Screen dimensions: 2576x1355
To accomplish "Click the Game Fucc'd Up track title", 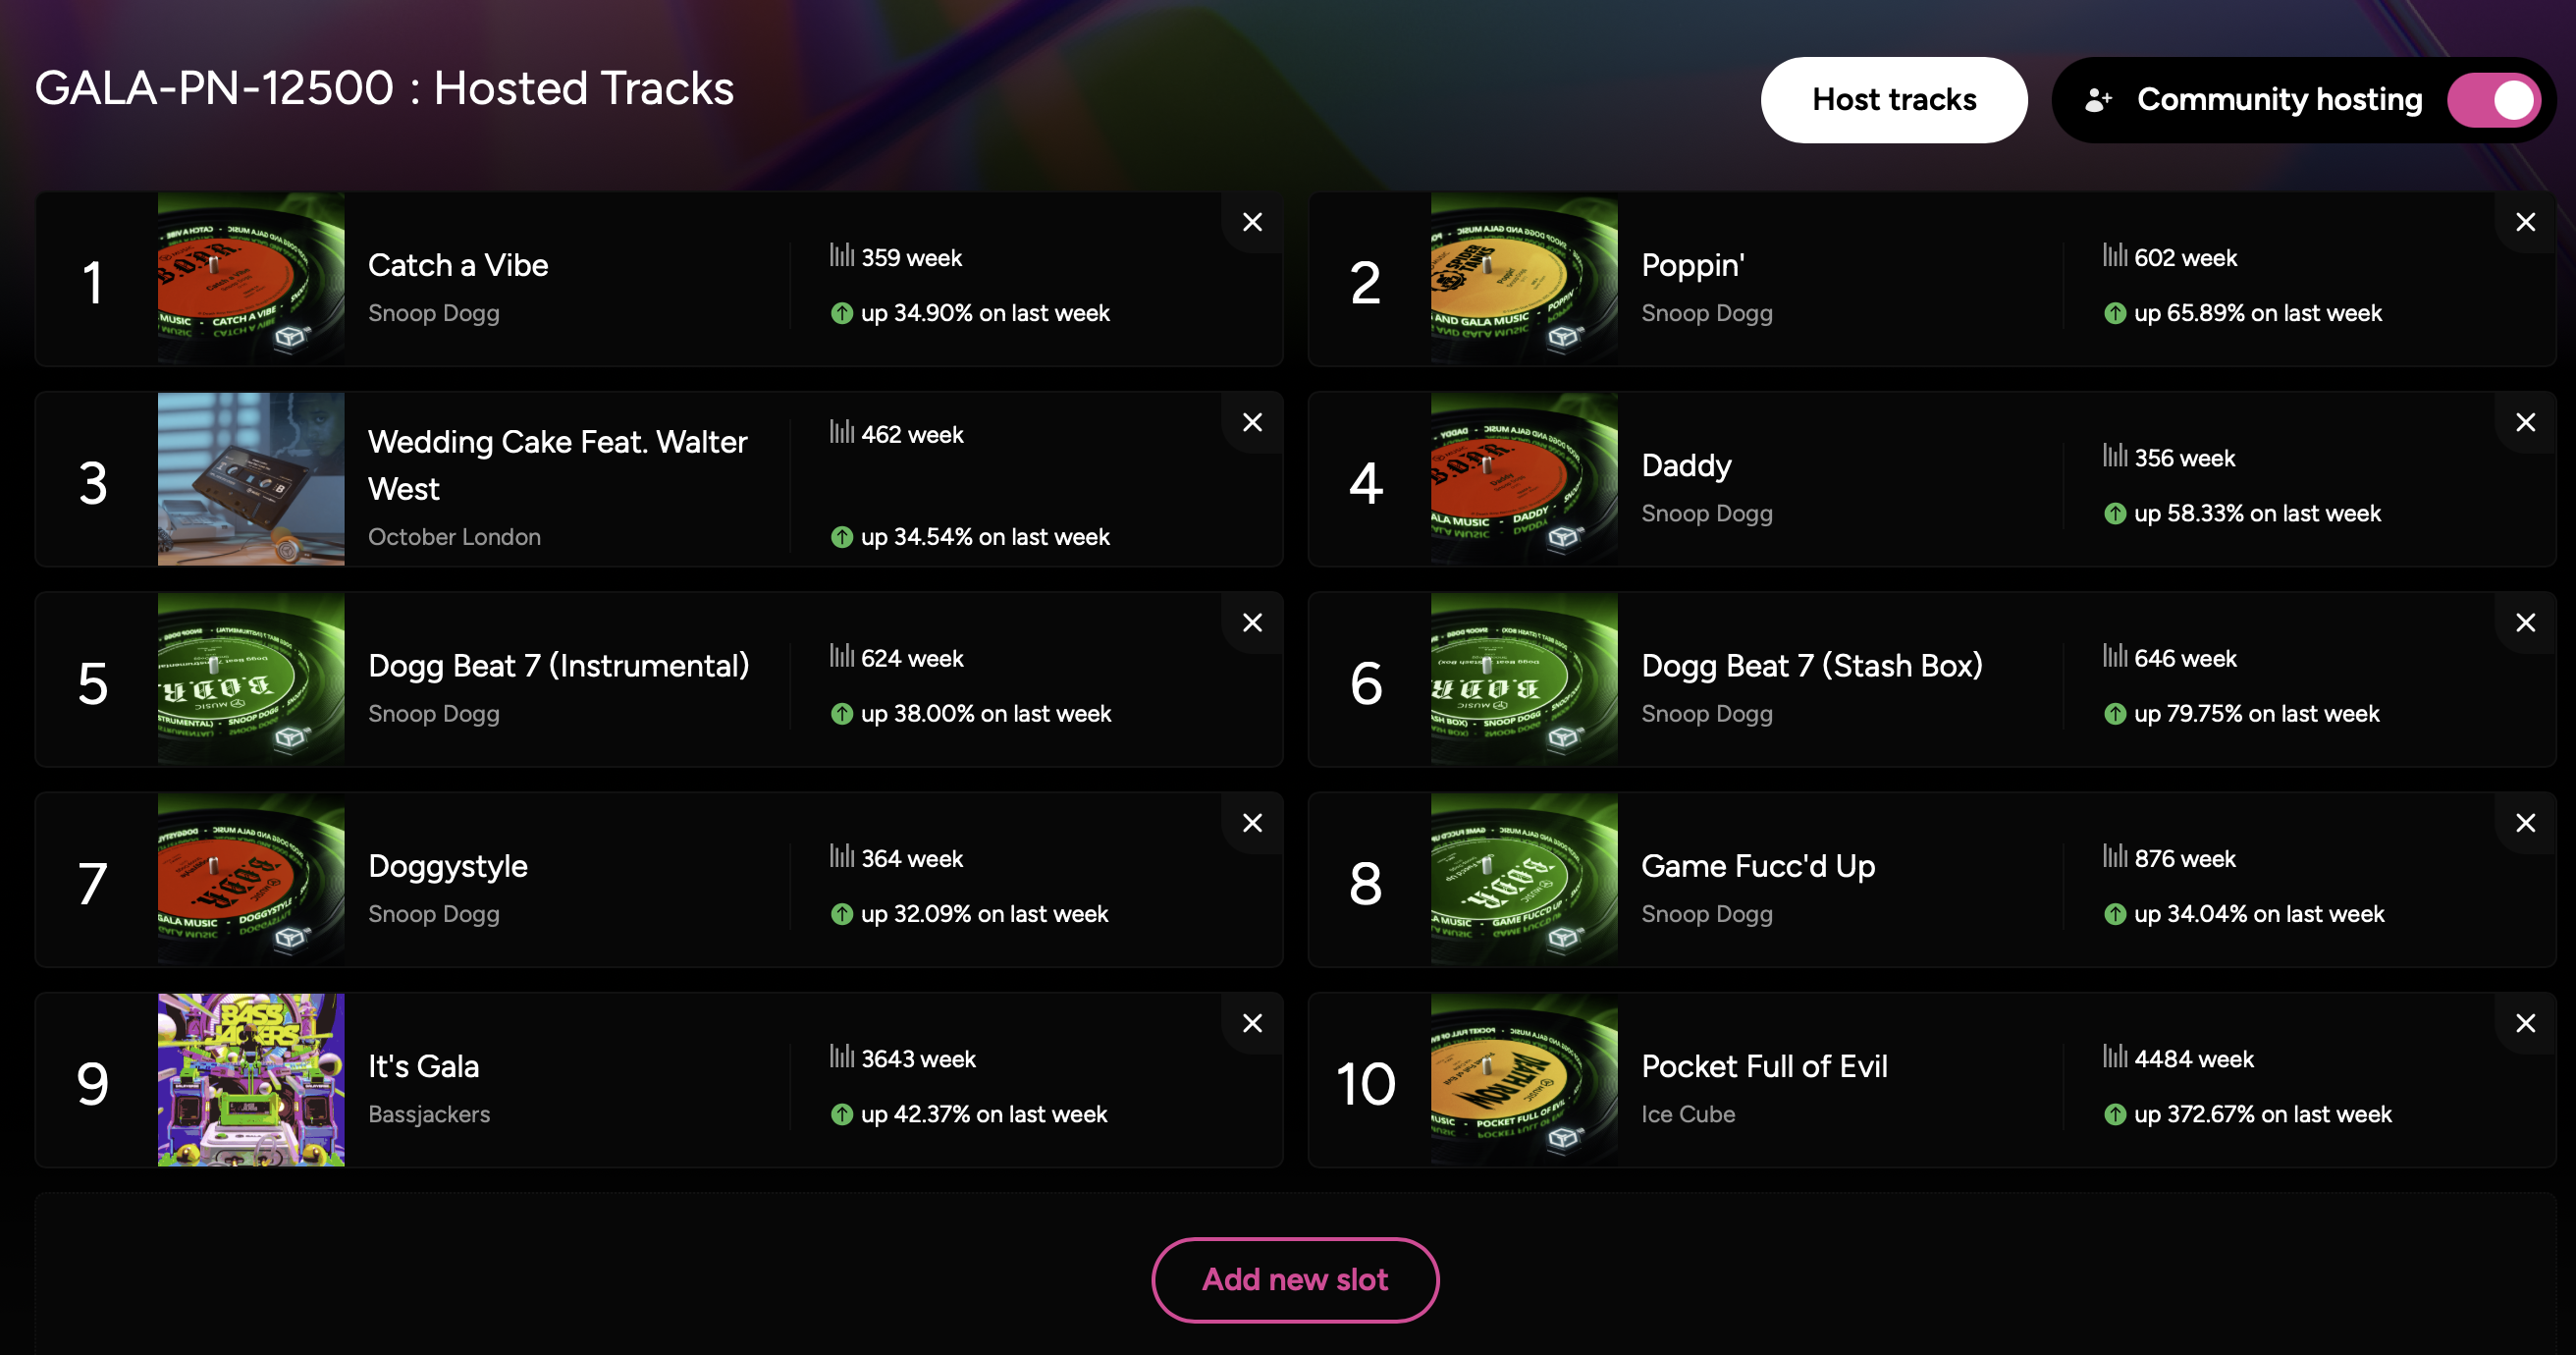I will pos(1758,866).
